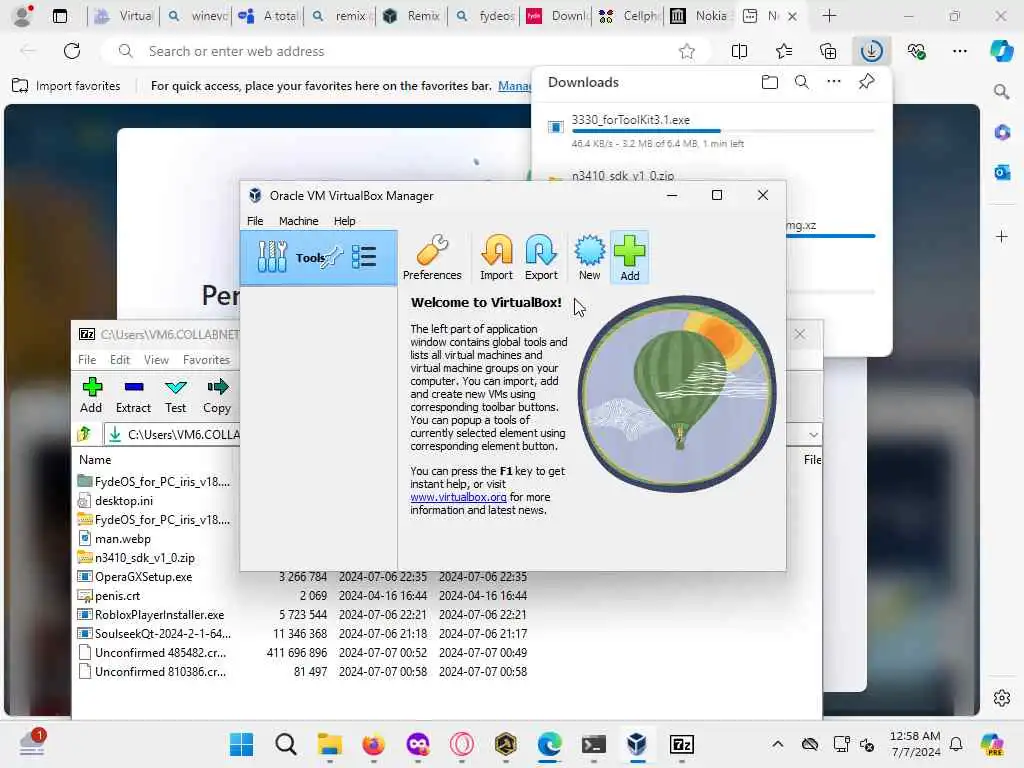Select the Tools item in VirtualBox sidebar
The height and width of the screenshot is (768, 1024).
318,257
